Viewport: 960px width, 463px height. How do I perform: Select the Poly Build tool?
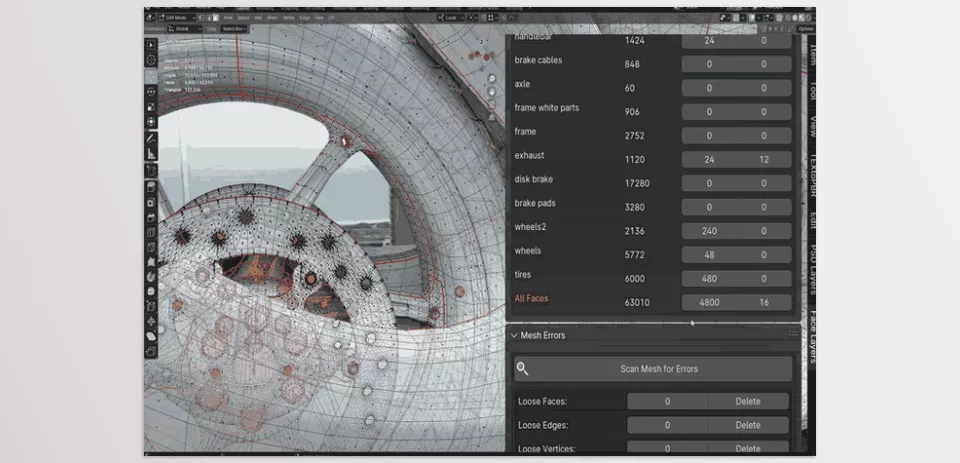coord(151,262)
